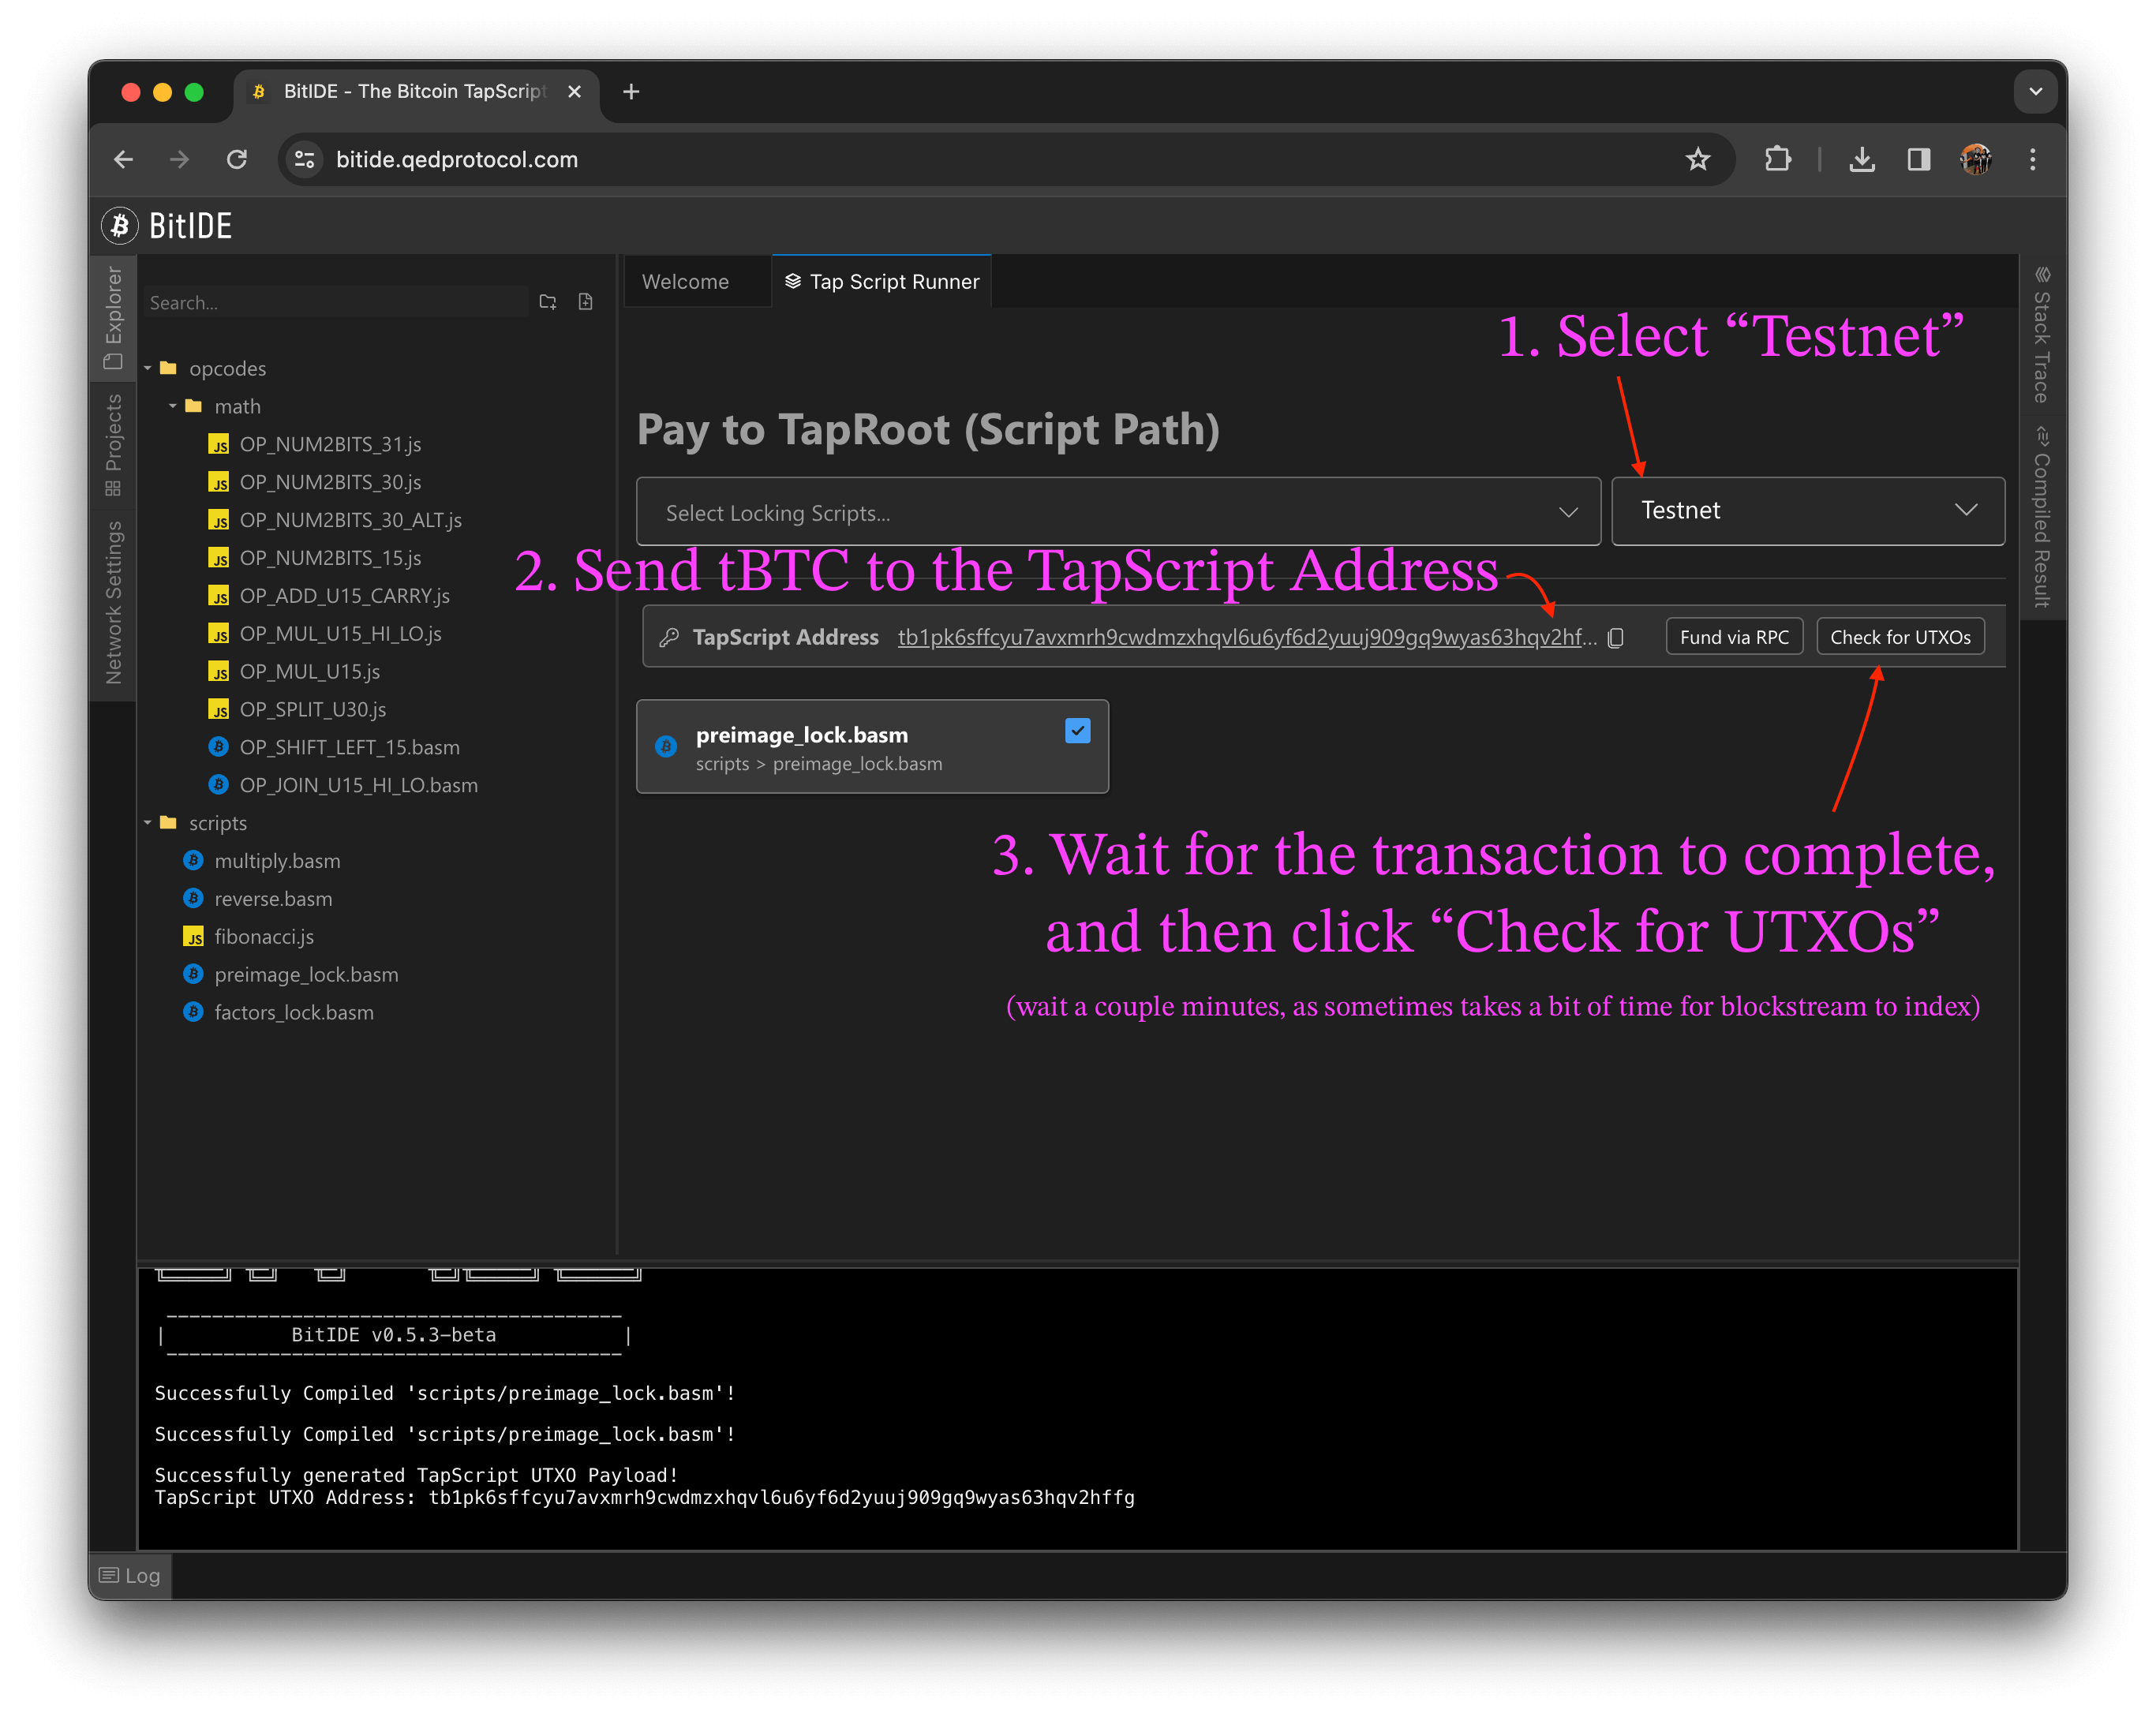Open the Projects side panel tab
Image resolution: width=2156 pixels, height=1717 pixels.
tap(113, 444)
